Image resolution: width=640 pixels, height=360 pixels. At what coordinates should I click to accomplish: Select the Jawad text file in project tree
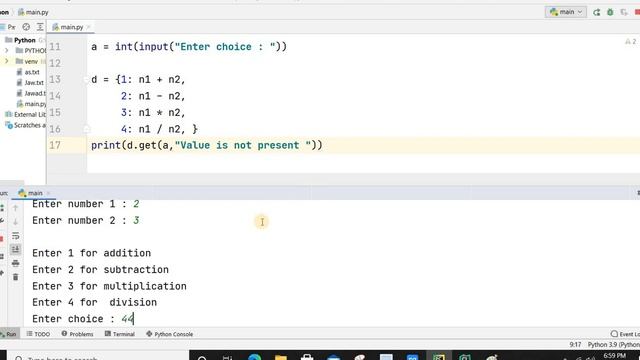31,93
